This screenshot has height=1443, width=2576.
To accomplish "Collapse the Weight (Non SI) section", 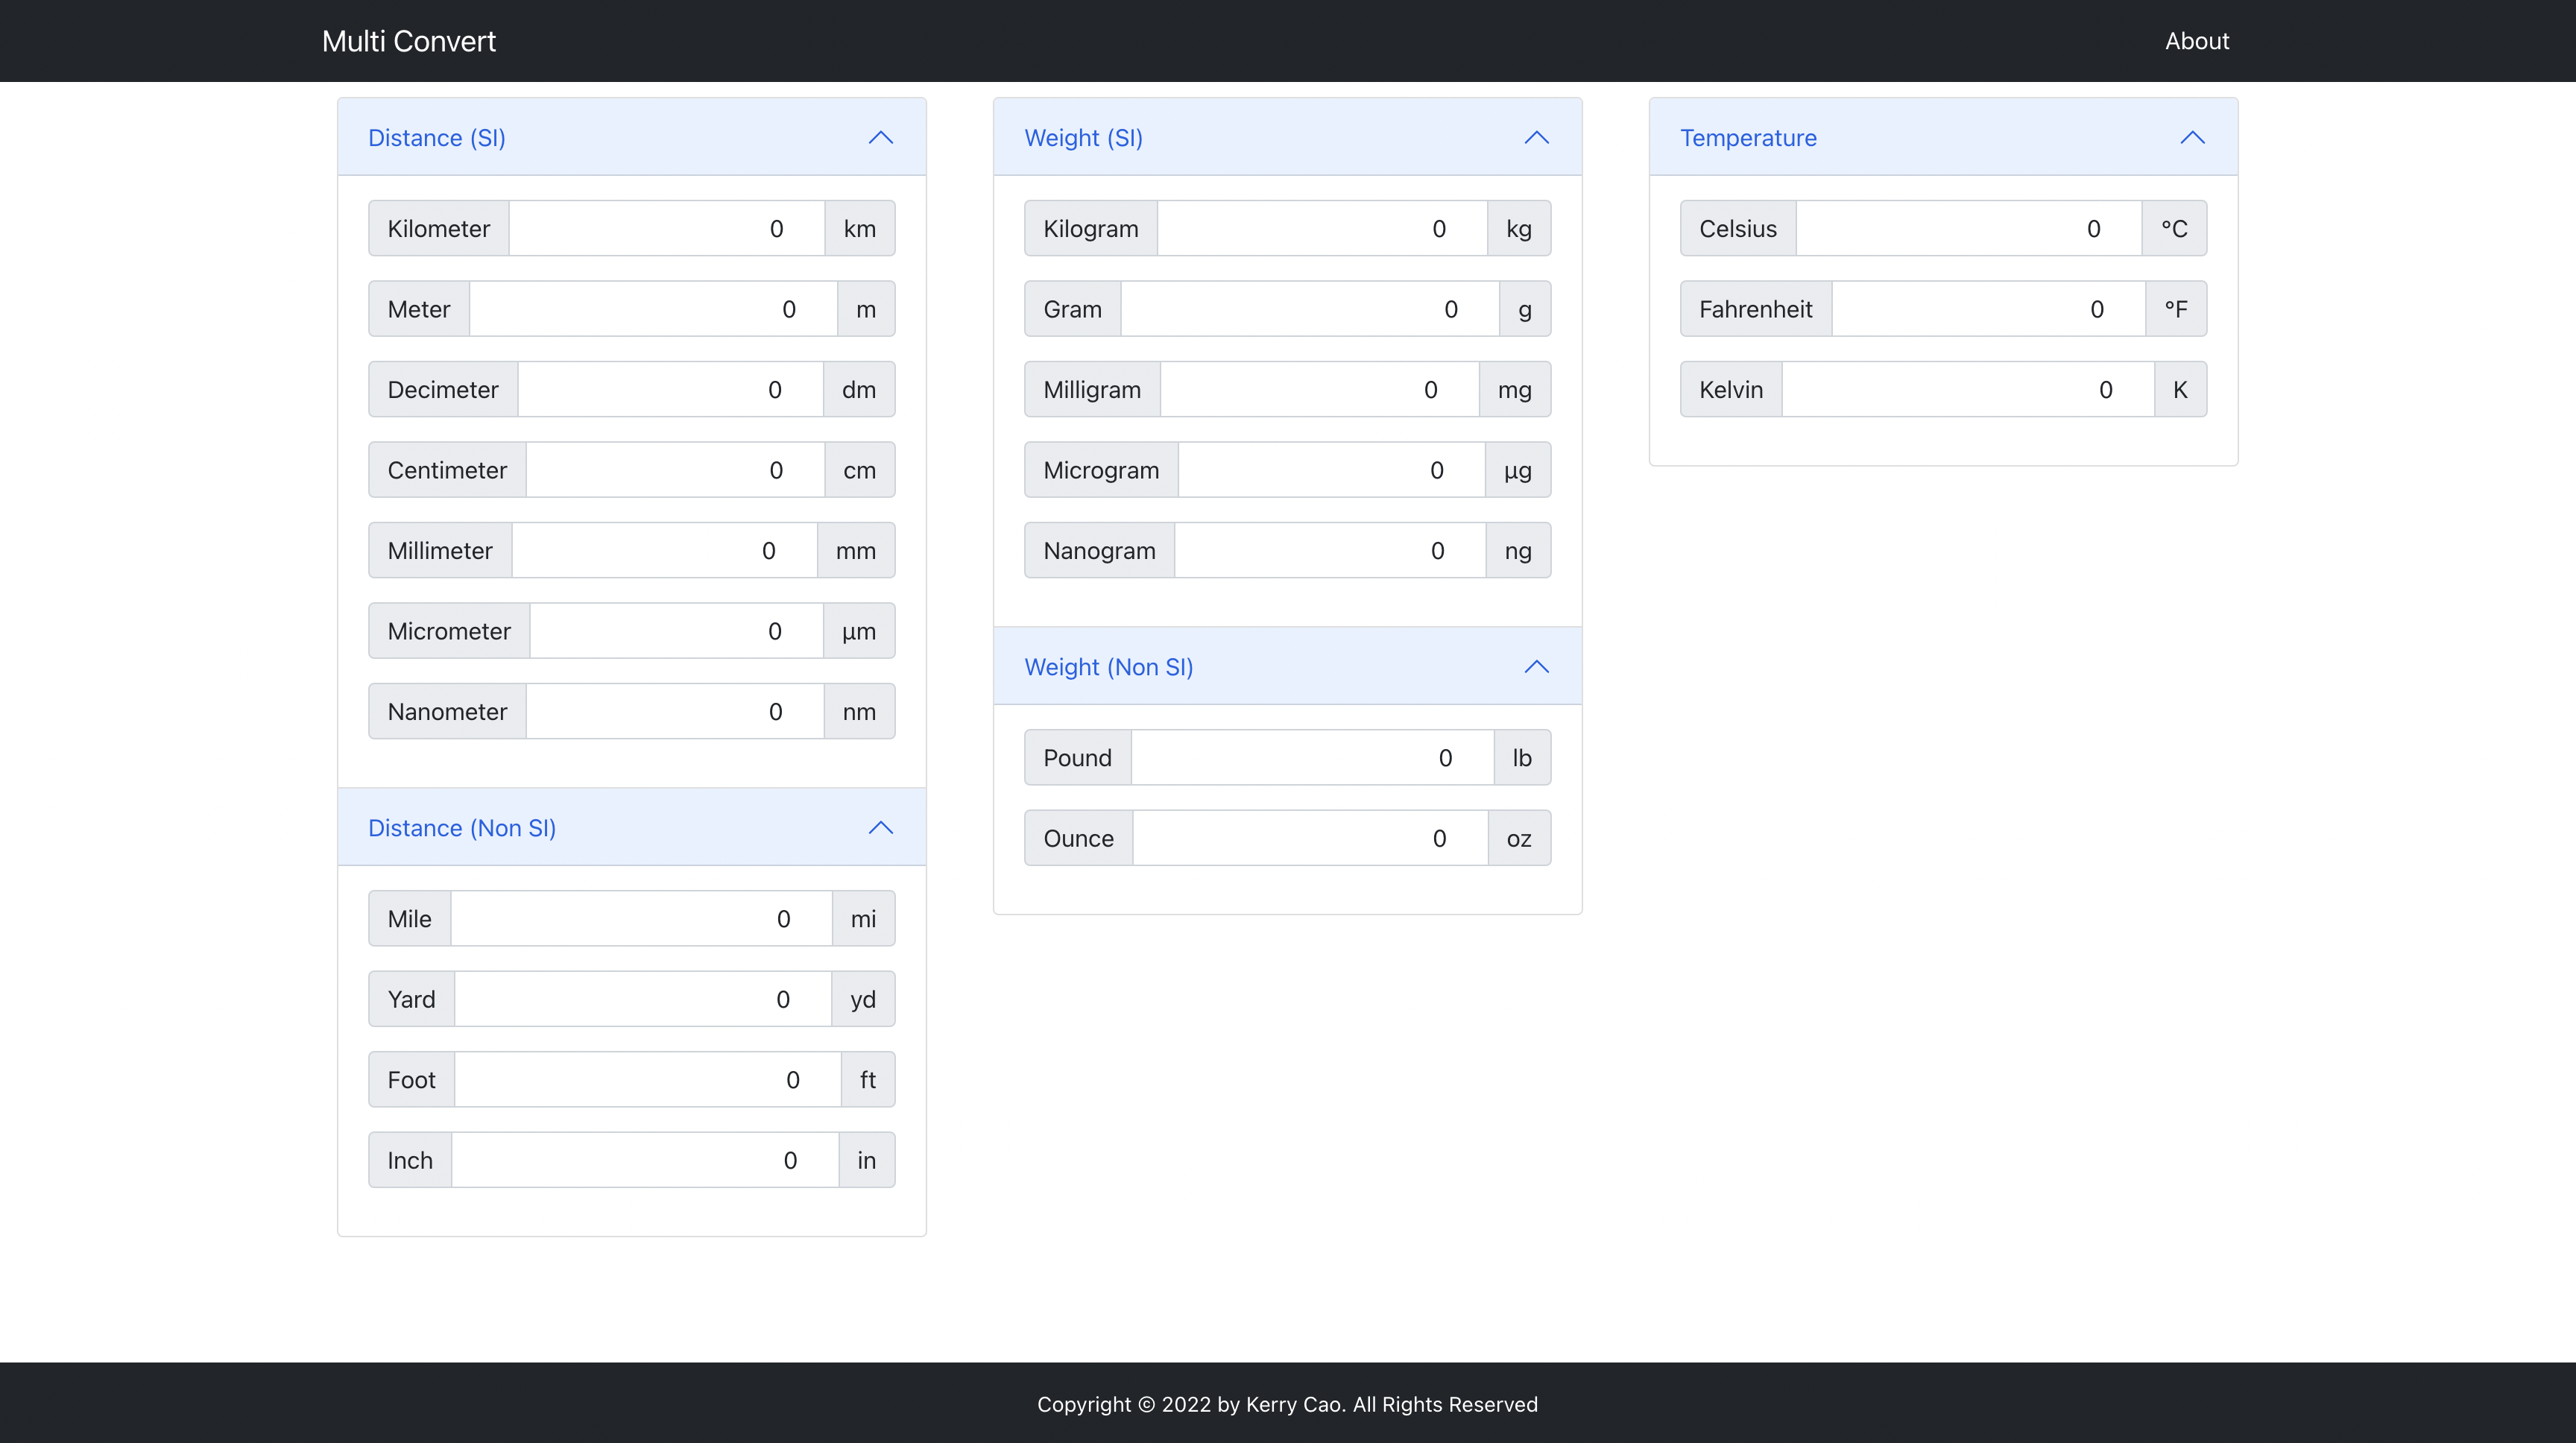I will (x=1536, y=667).
